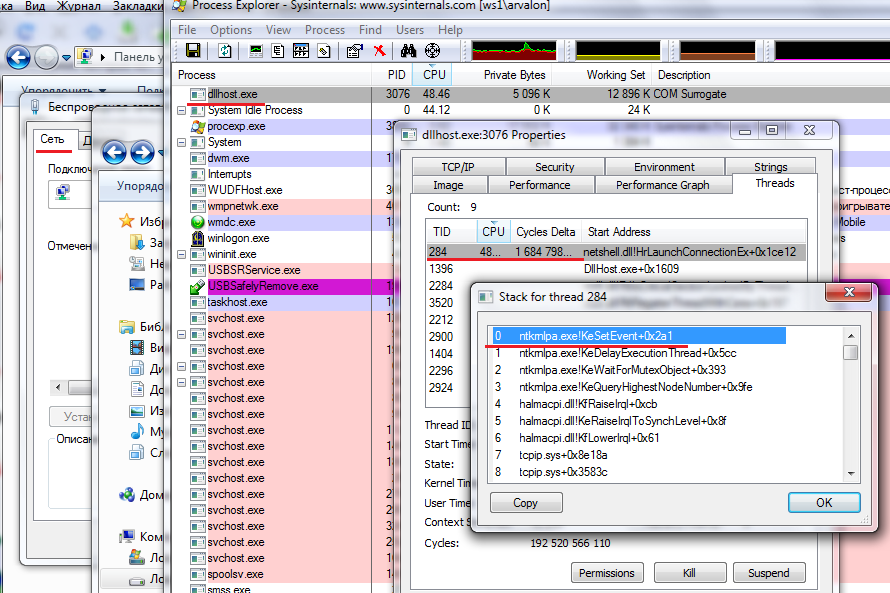Click the taskhost.exe process icon
The height and width of the screenshot is (593, 890).
coord(198,302)
